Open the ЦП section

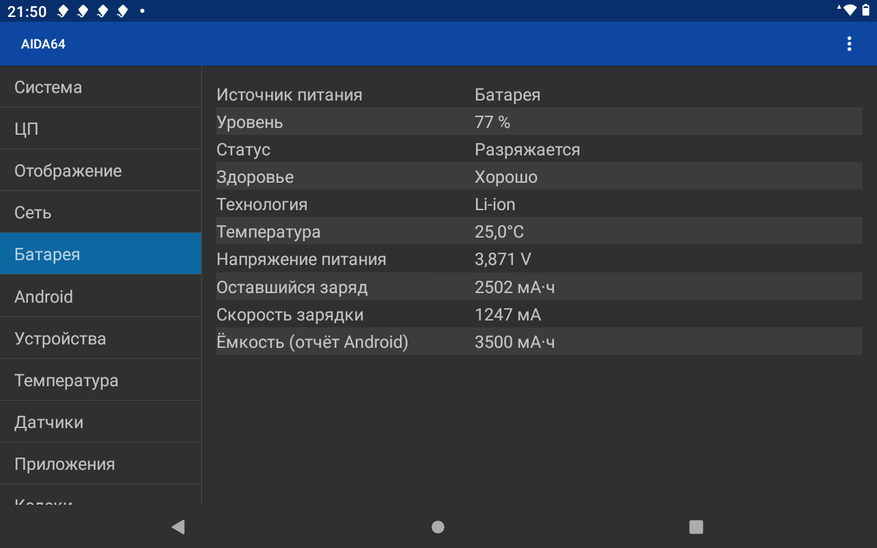[101, 128]
